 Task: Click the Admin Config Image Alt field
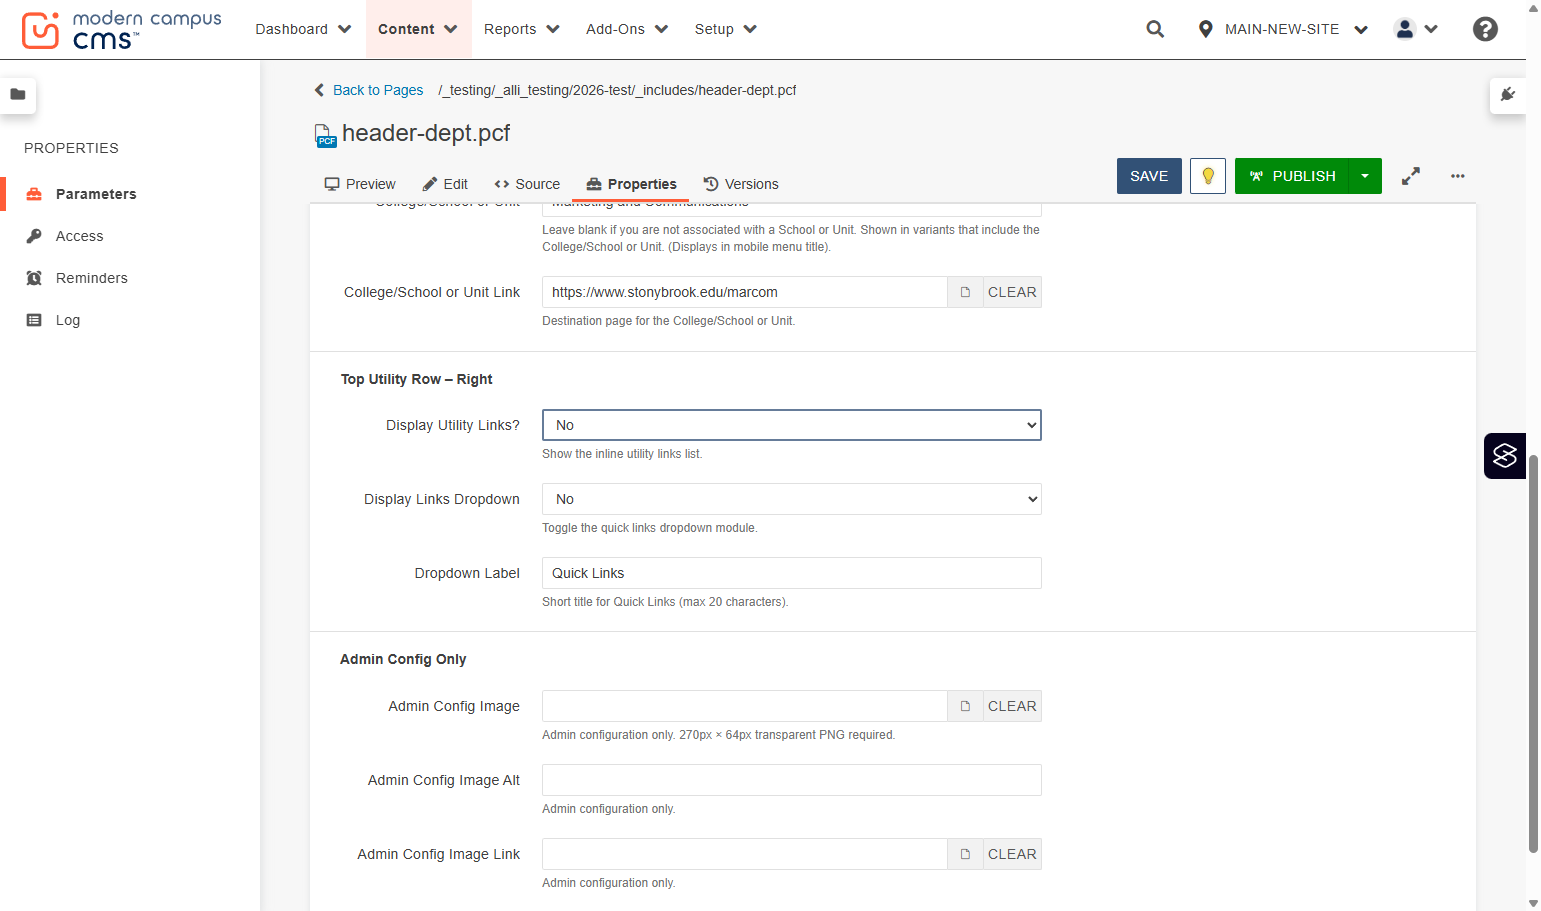point(792,780)
